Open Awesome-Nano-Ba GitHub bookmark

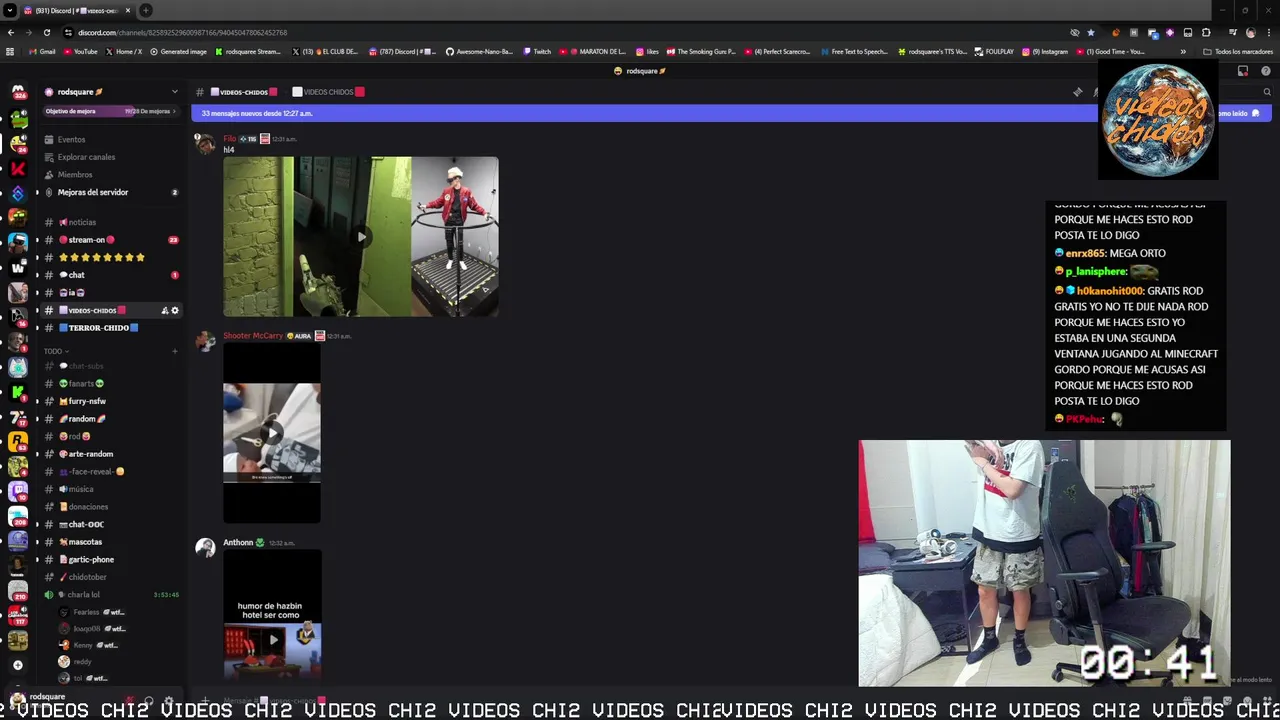click(x=479, y=51)
